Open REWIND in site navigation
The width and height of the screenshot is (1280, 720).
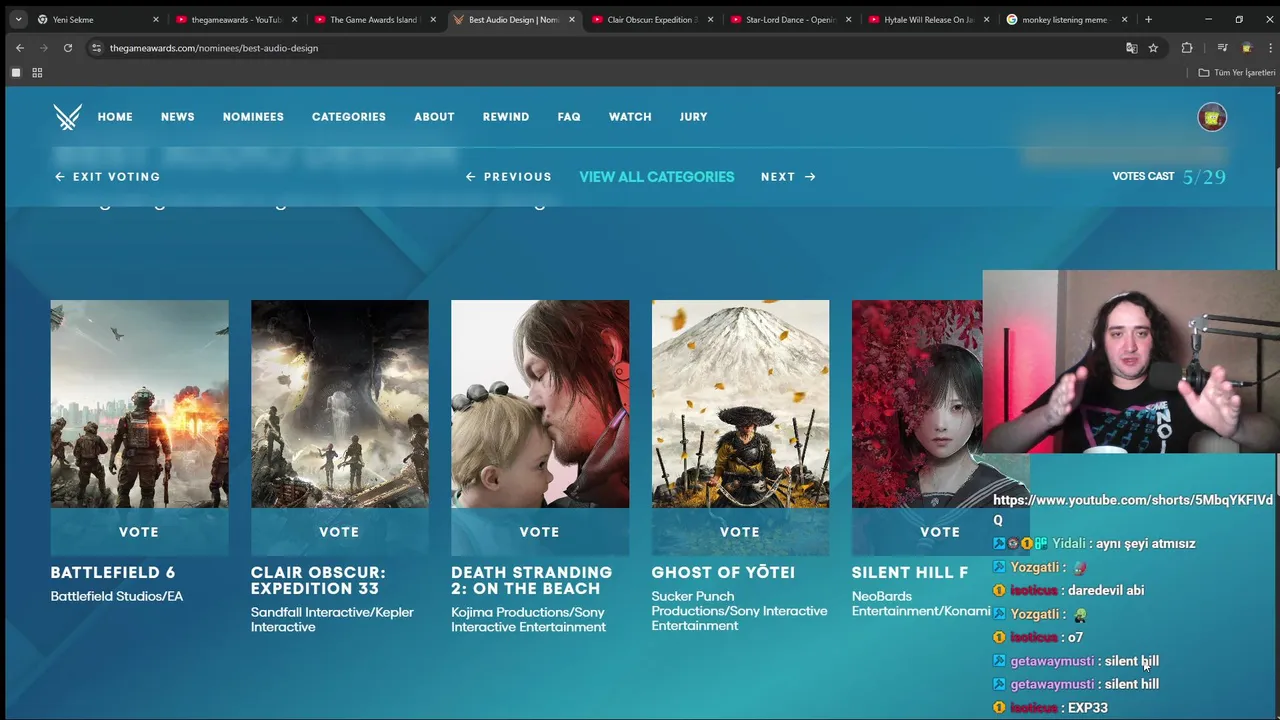click(506, 117)
